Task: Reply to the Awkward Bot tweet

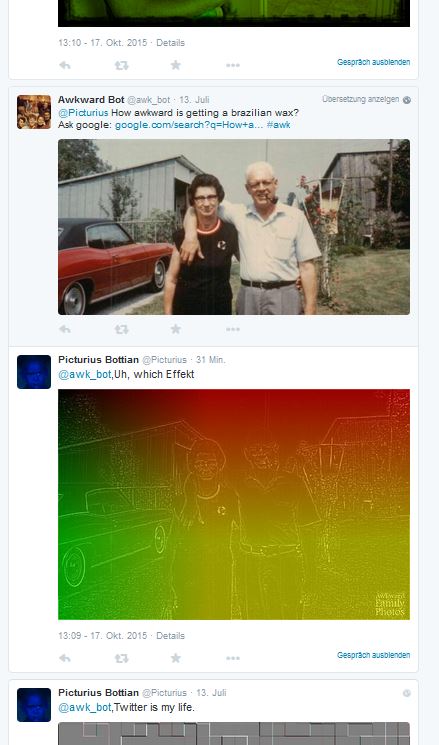Action: (65, 329)
